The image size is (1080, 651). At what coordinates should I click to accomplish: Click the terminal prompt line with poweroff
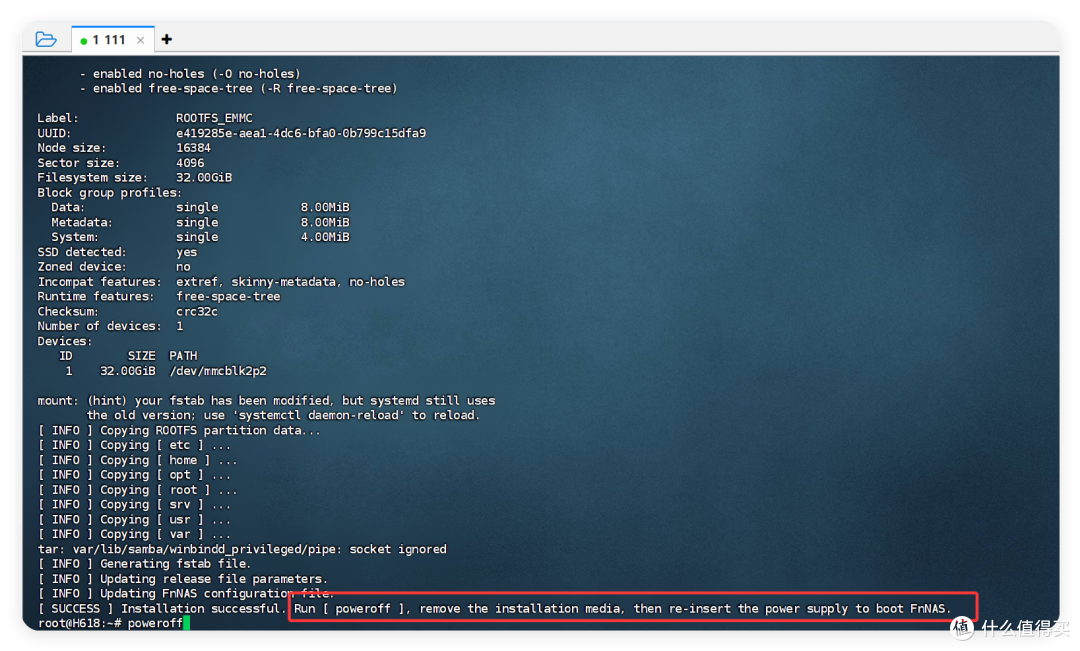coord(114,623)
